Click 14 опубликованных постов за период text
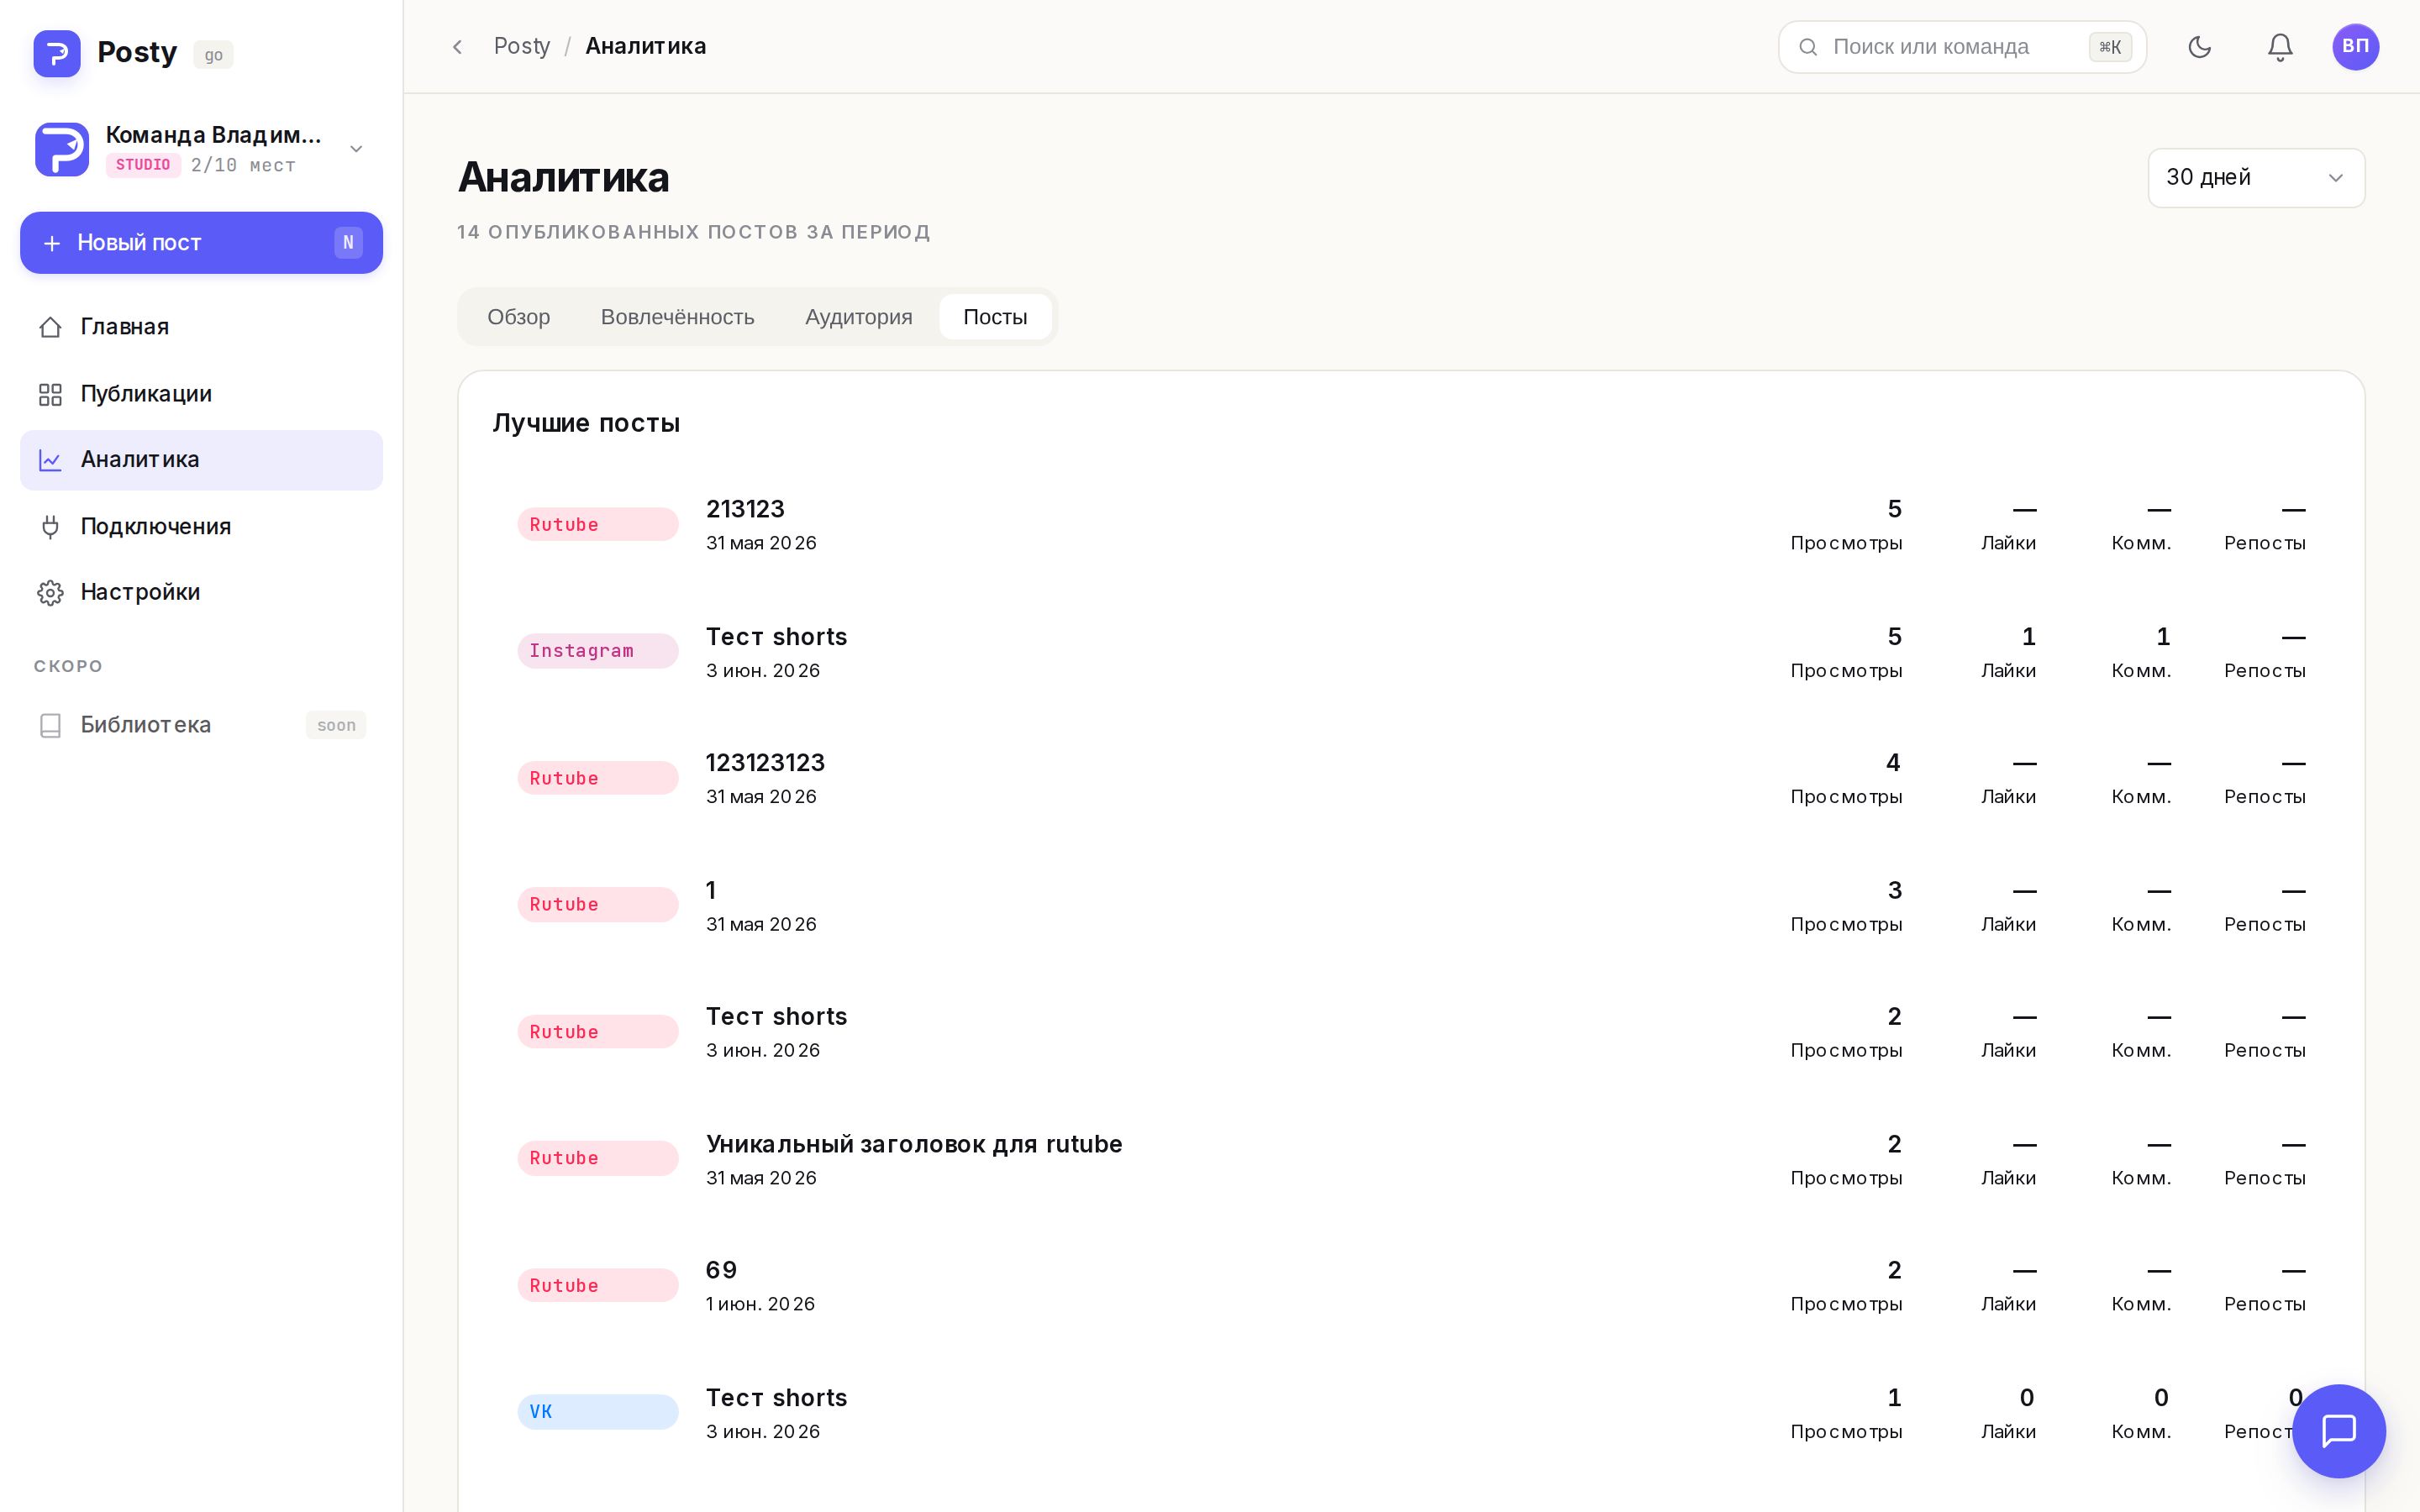2420x1512 pixels. tap(694, 232)
